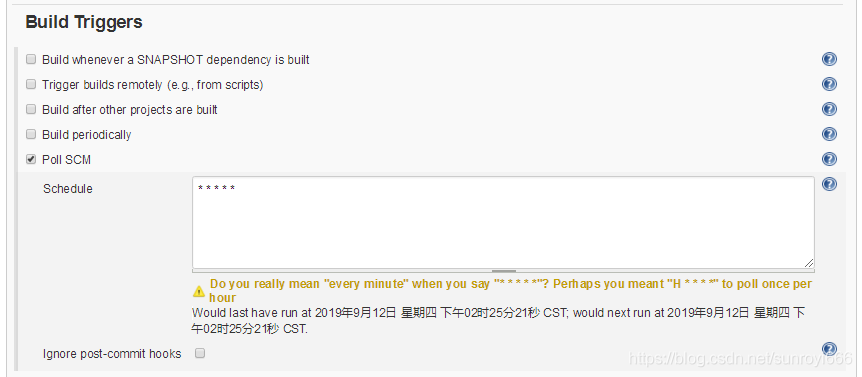The image size is (862, 377).
Task: Click the Schedule textarea corner resize grip
Action: pos(809,263)
